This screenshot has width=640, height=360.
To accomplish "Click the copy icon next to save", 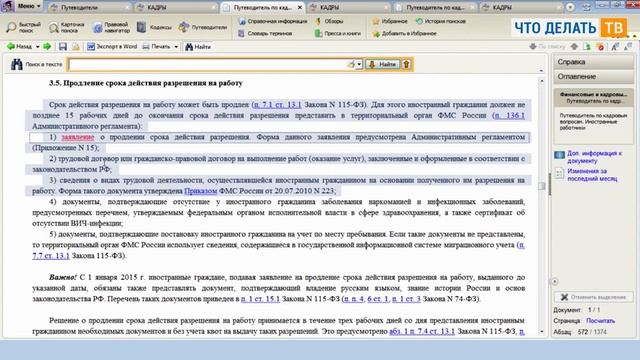I will 76,47.
